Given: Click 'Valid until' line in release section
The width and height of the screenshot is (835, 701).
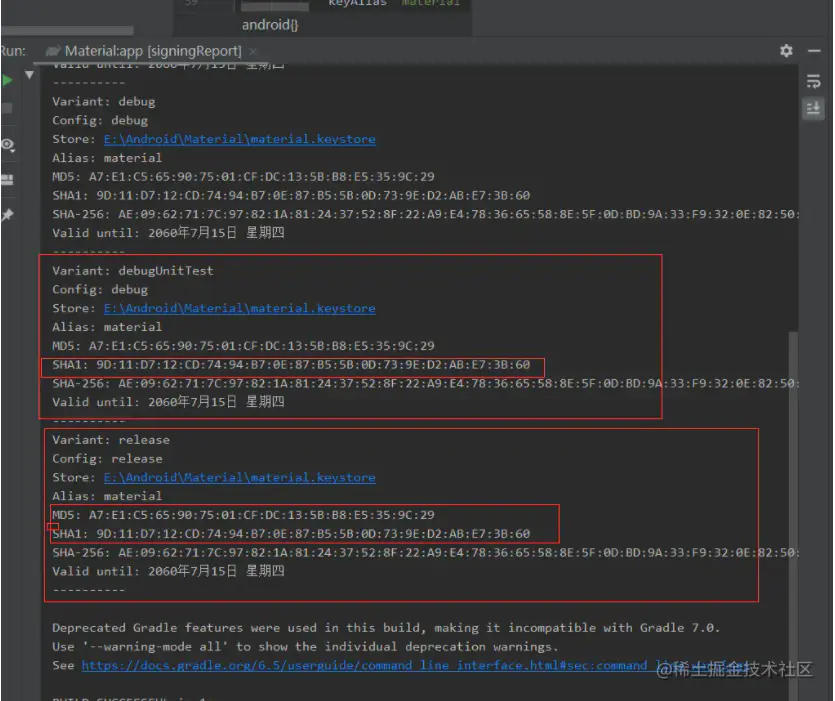Looking at the screenshot, I should tap(168, 571).
